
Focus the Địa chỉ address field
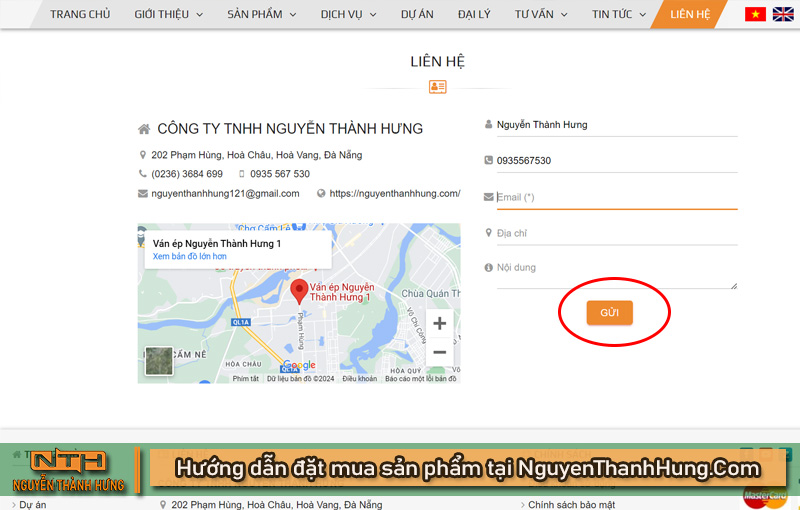(617, 233)
